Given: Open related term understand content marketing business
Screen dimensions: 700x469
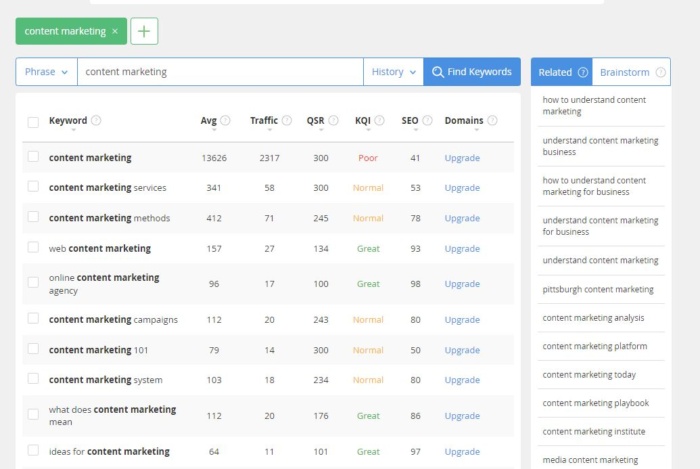Looking at the screenshot, I should 600,146.
